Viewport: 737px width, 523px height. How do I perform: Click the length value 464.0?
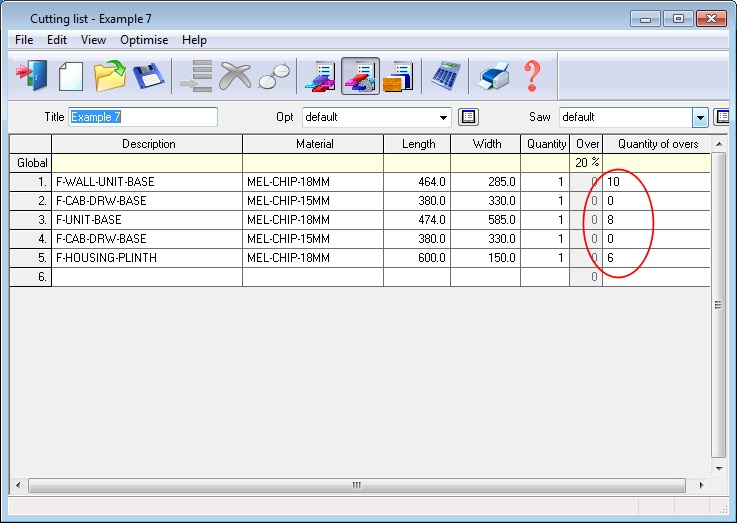click(417, 182)
